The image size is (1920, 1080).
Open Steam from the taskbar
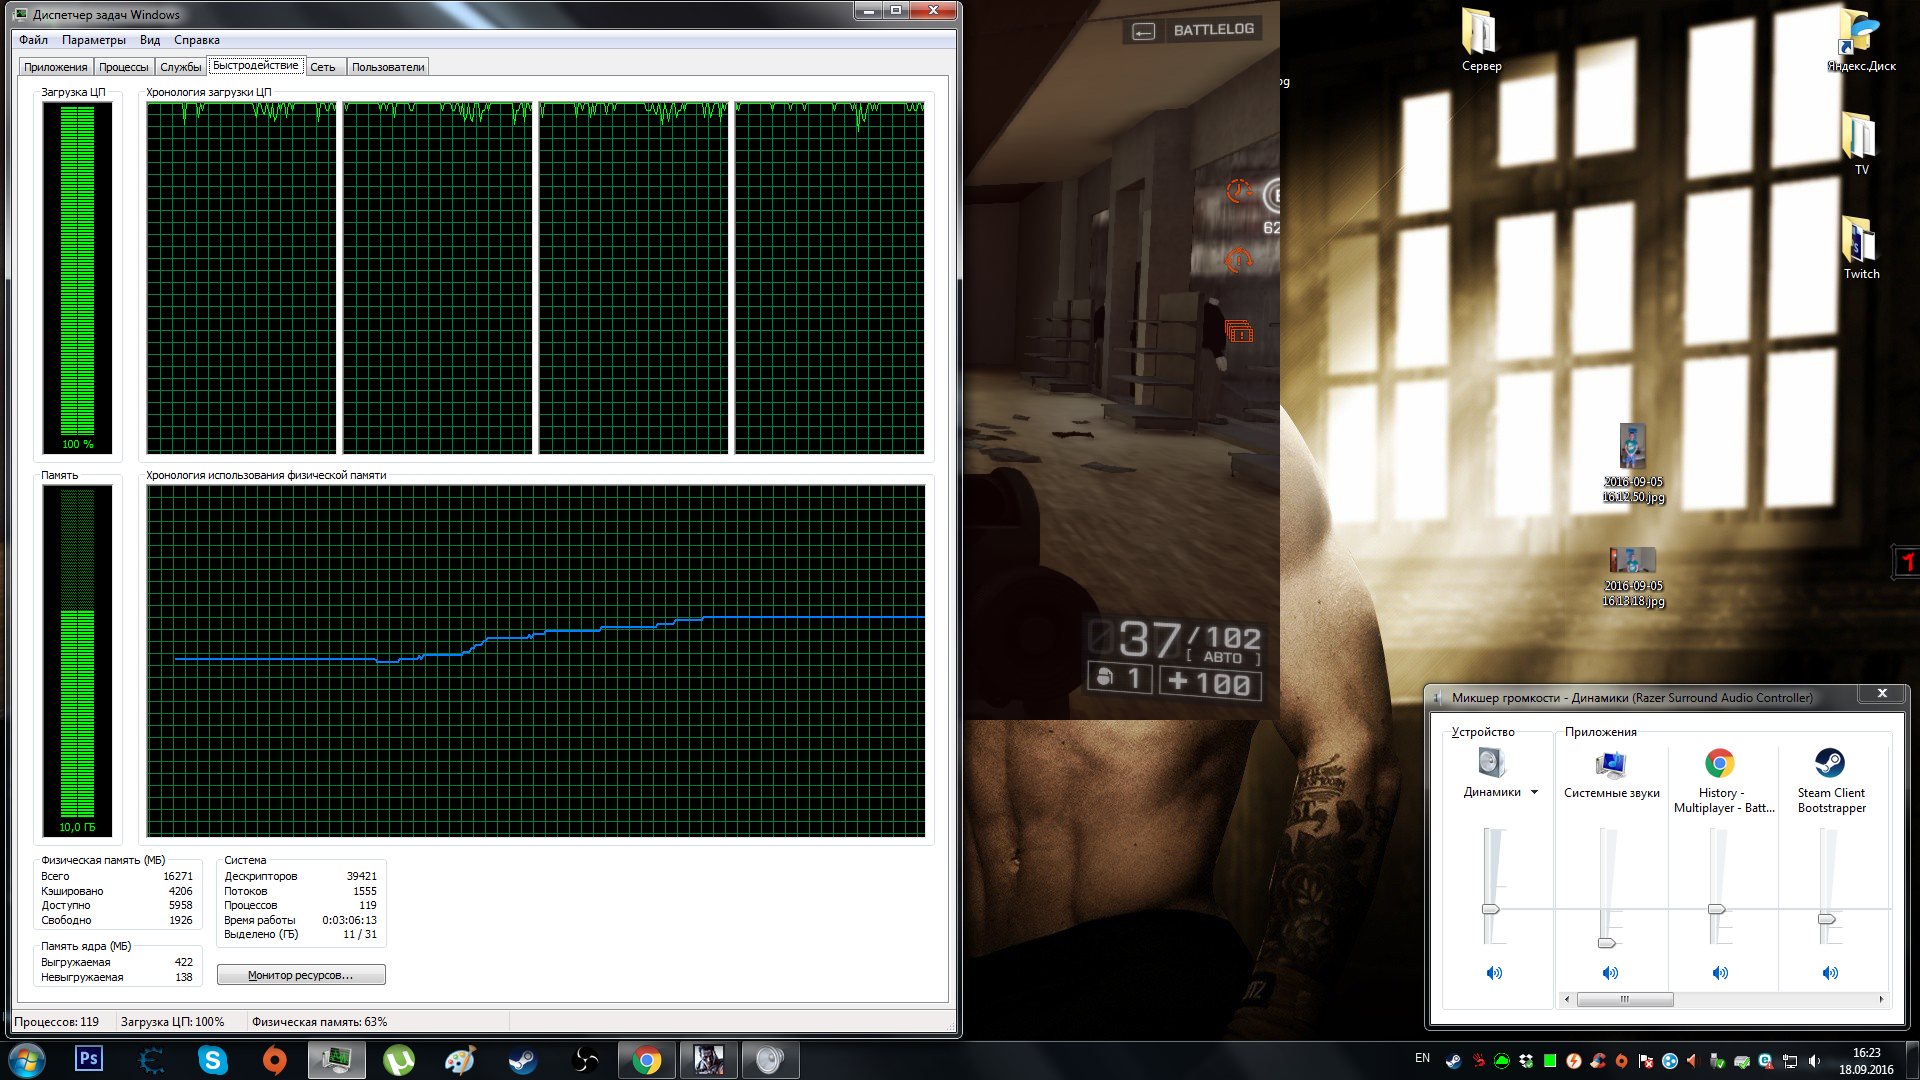(522, 1059)
